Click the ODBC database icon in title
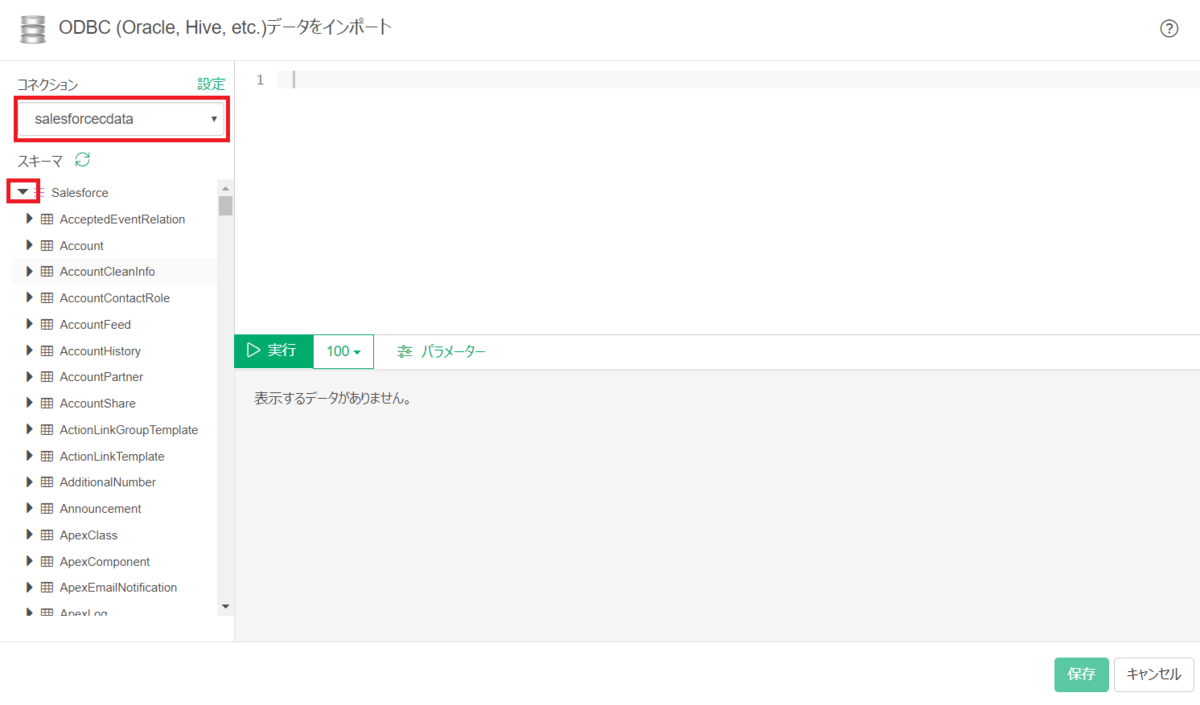 (x=33, y=28)
